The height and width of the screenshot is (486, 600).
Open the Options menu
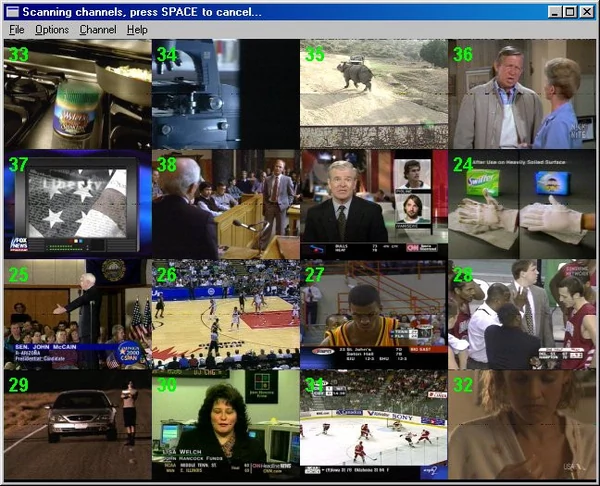52,29
